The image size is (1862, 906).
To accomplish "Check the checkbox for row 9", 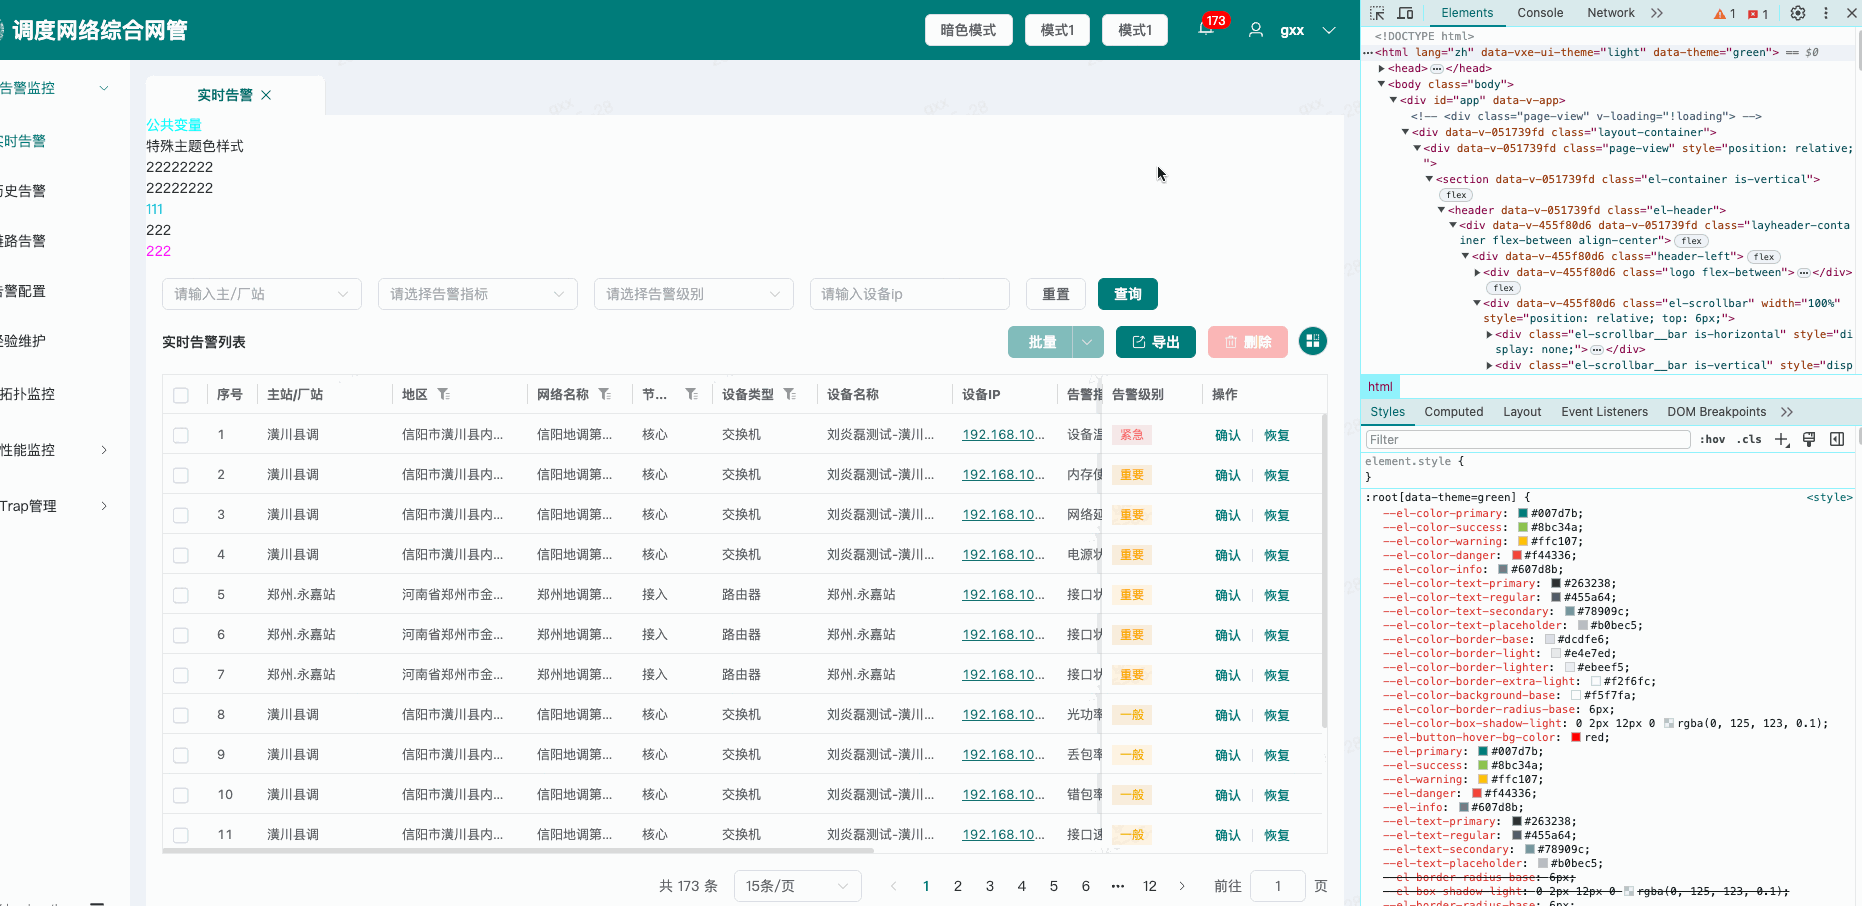I will pos(181,755).
